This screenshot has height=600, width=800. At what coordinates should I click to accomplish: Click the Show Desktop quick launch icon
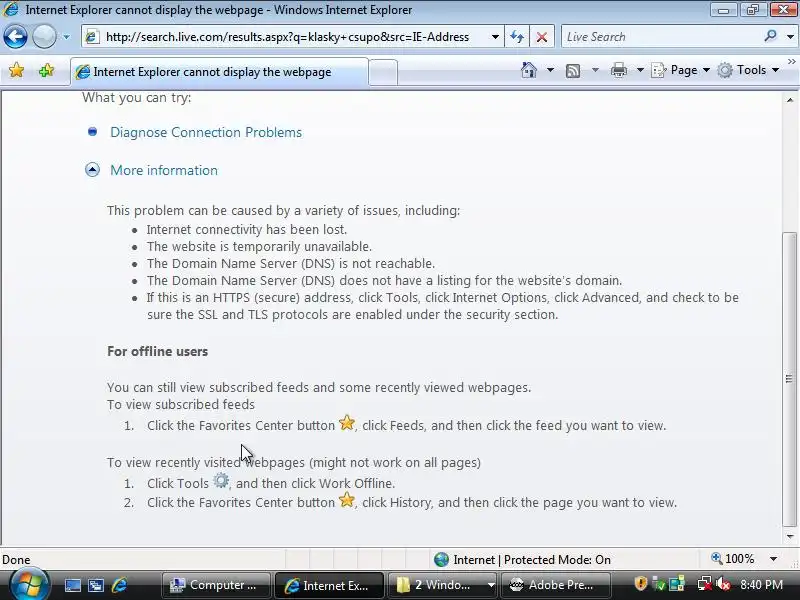click(x=72, y=585)
